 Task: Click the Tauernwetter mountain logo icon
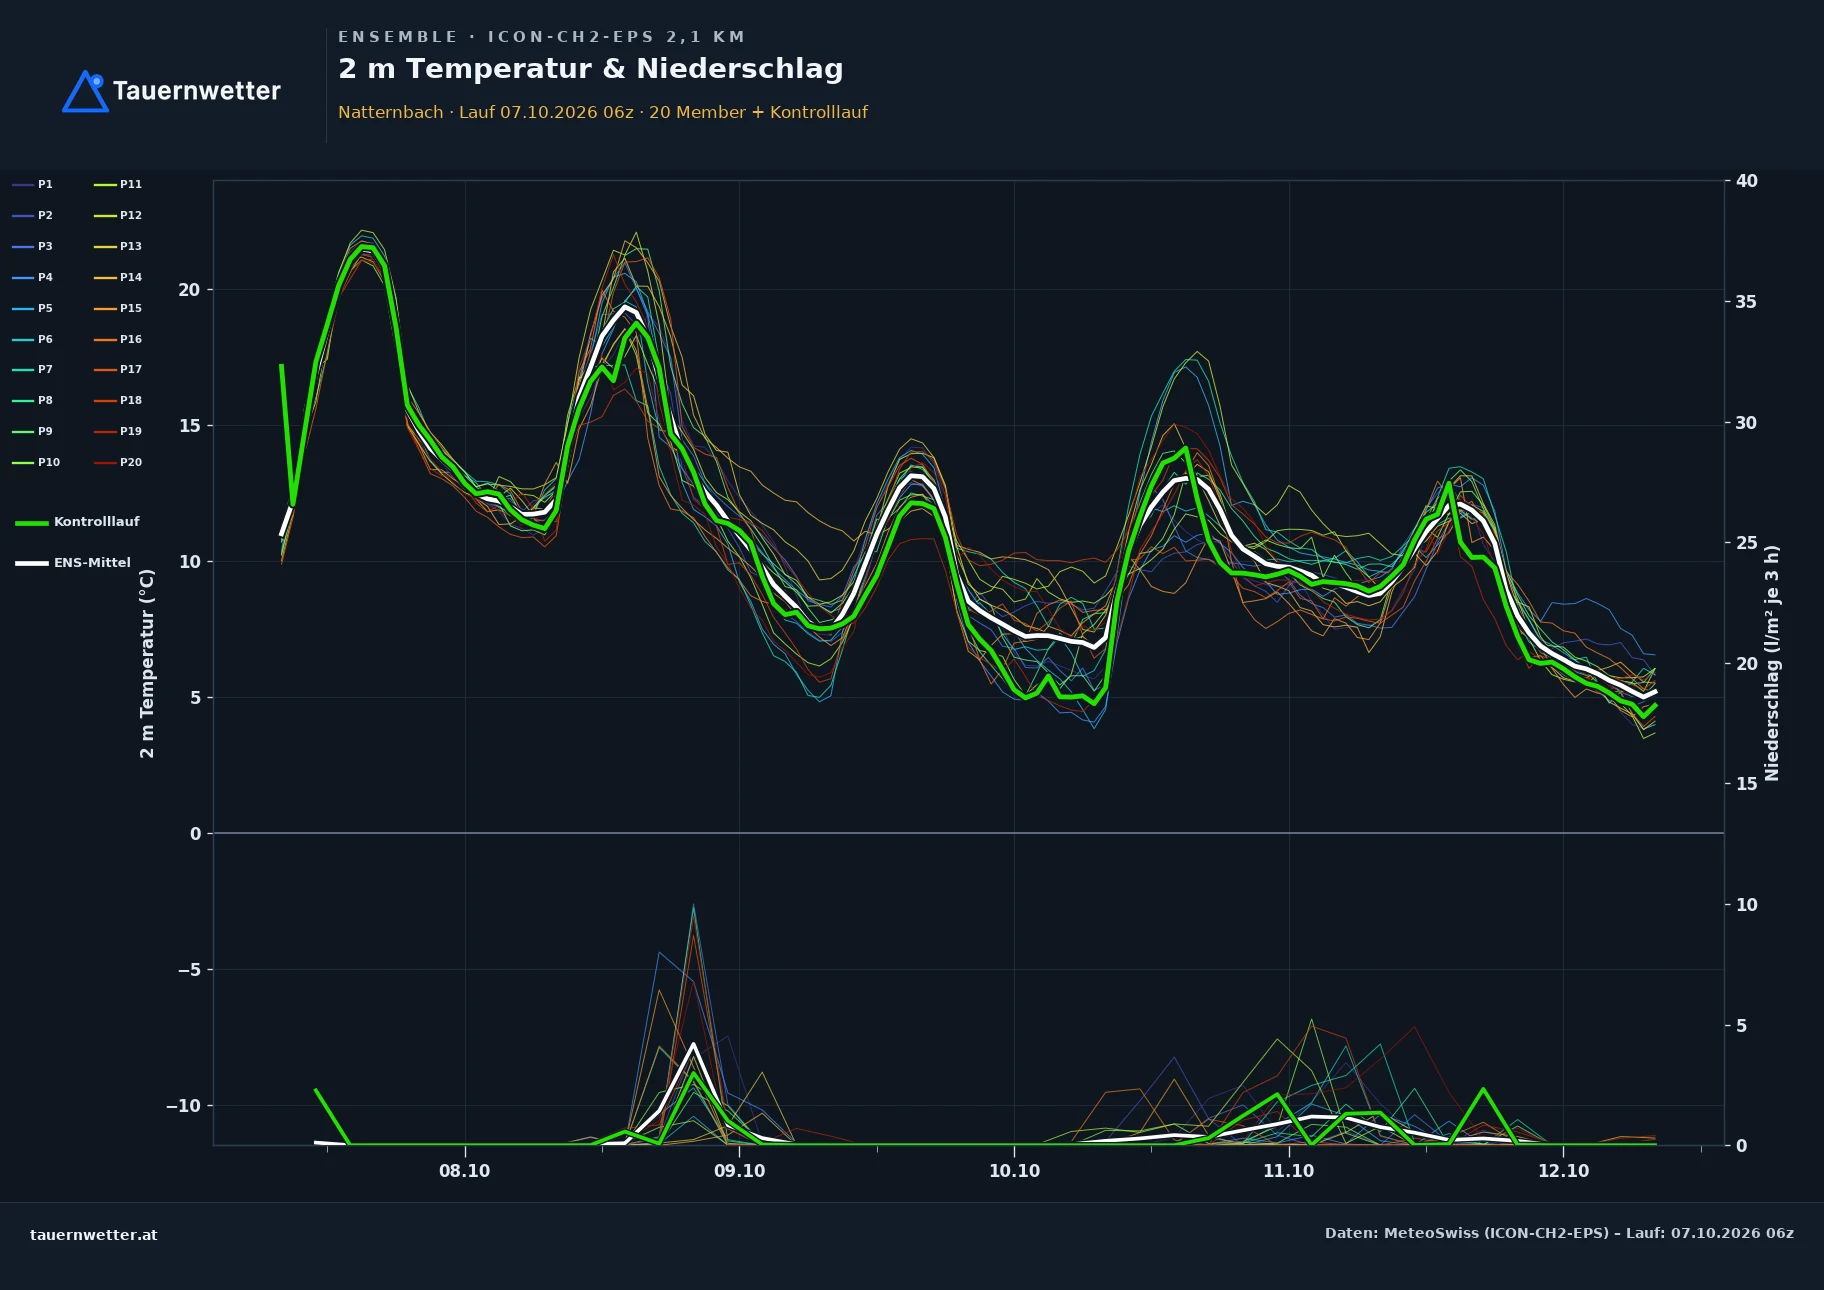pos(85,91)
